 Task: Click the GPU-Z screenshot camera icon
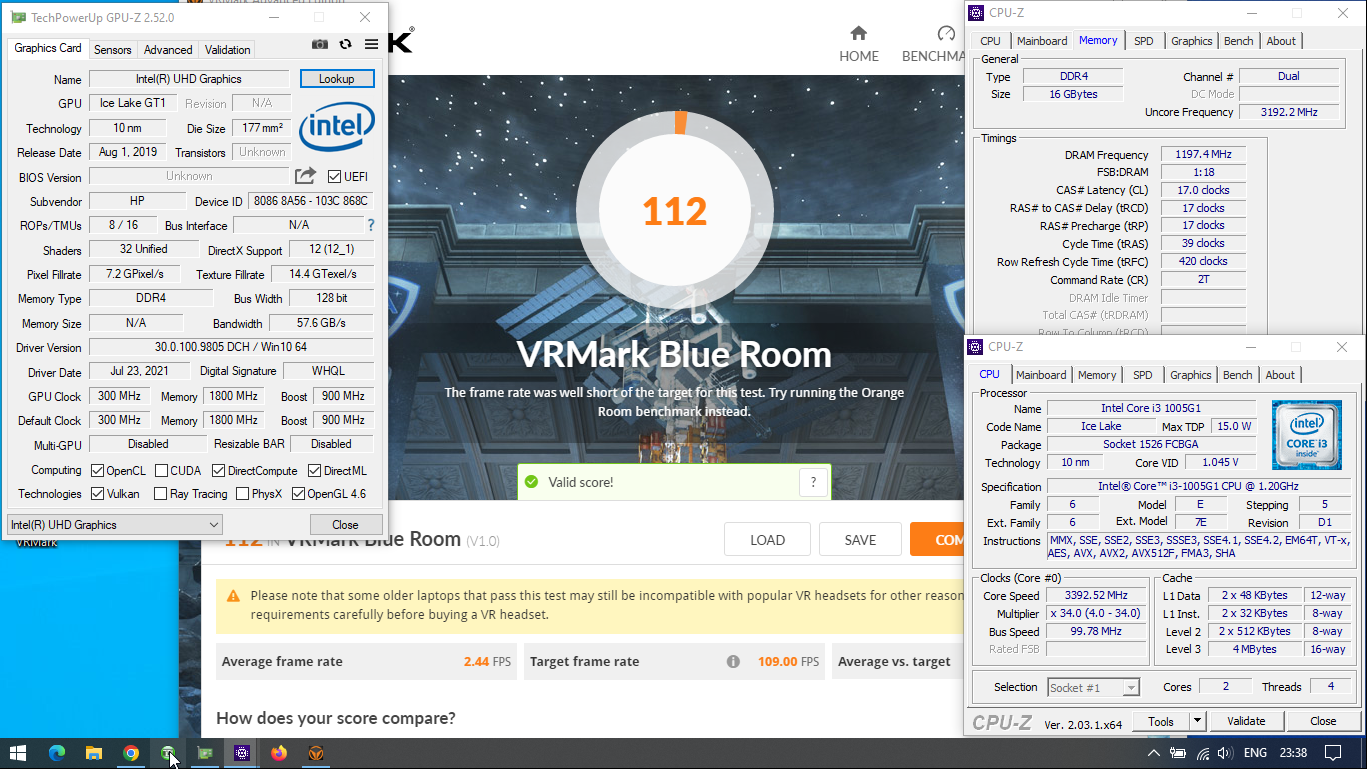(x=319, y=44)
